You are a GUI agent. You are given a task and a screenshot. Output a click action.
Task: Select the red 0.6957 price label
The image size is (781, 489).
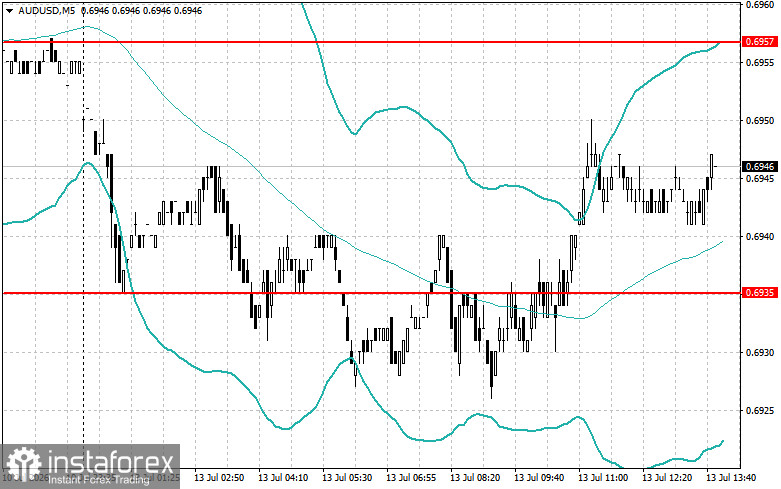(760, 42)
